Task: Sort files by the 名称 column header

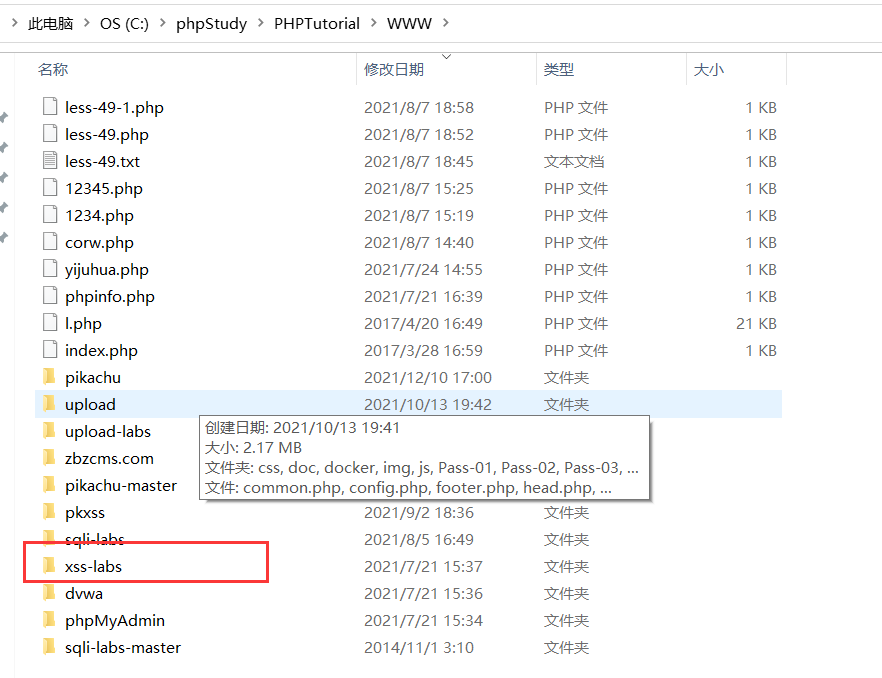Action: coord(51,70)
